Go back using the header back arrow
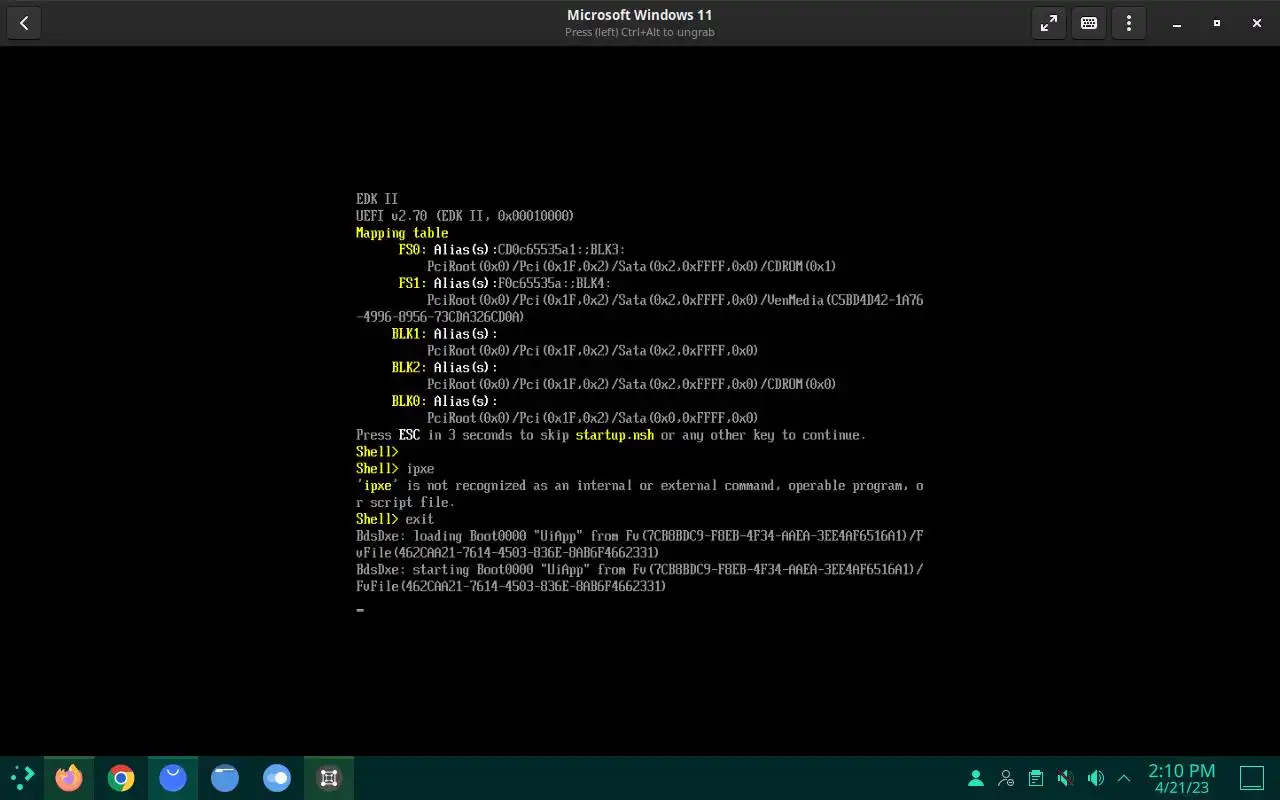The width and height of the screenshot is (1280, 800). pyautogui.click(x=24, y=23)
